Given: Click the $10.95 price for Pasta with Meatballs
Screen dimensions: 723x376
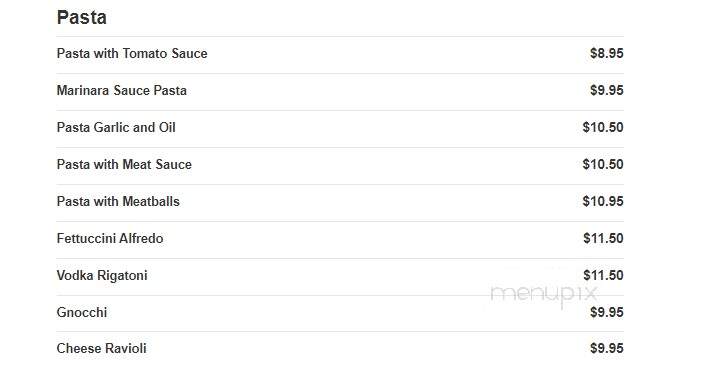Looking at the screenshot, I should (603, 201).
